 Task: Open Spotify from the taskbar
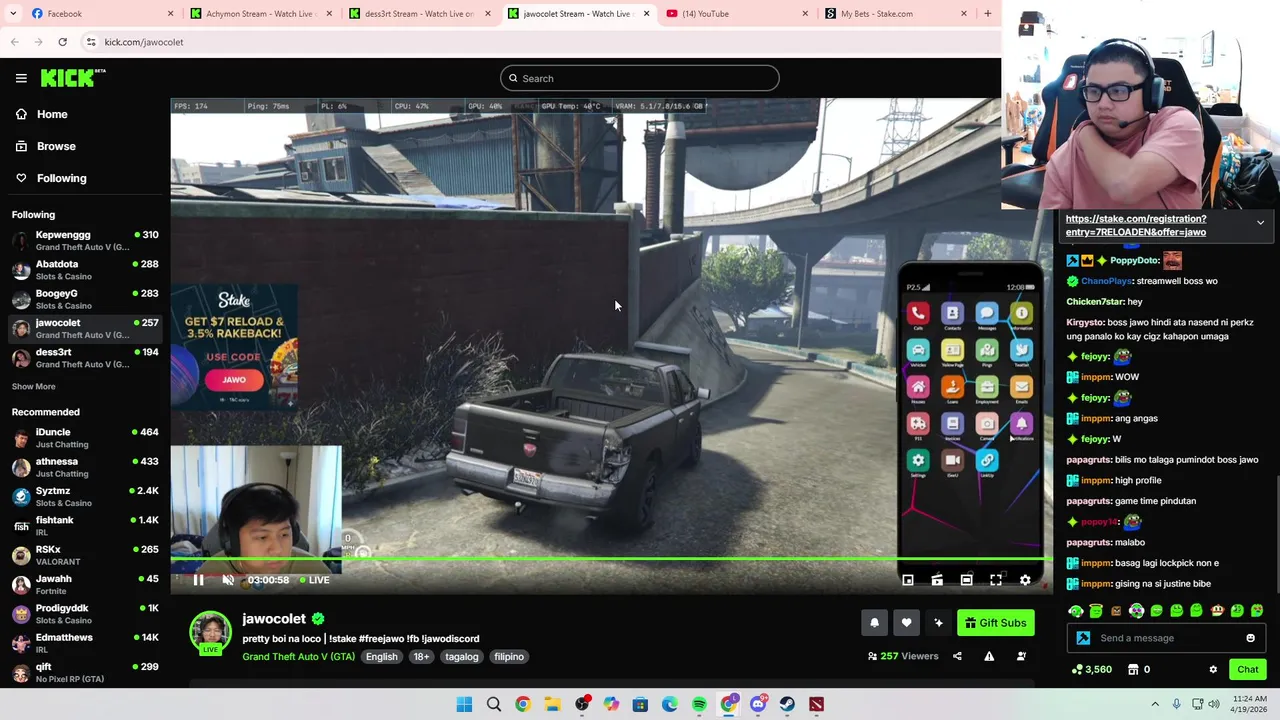pos(699,705)
